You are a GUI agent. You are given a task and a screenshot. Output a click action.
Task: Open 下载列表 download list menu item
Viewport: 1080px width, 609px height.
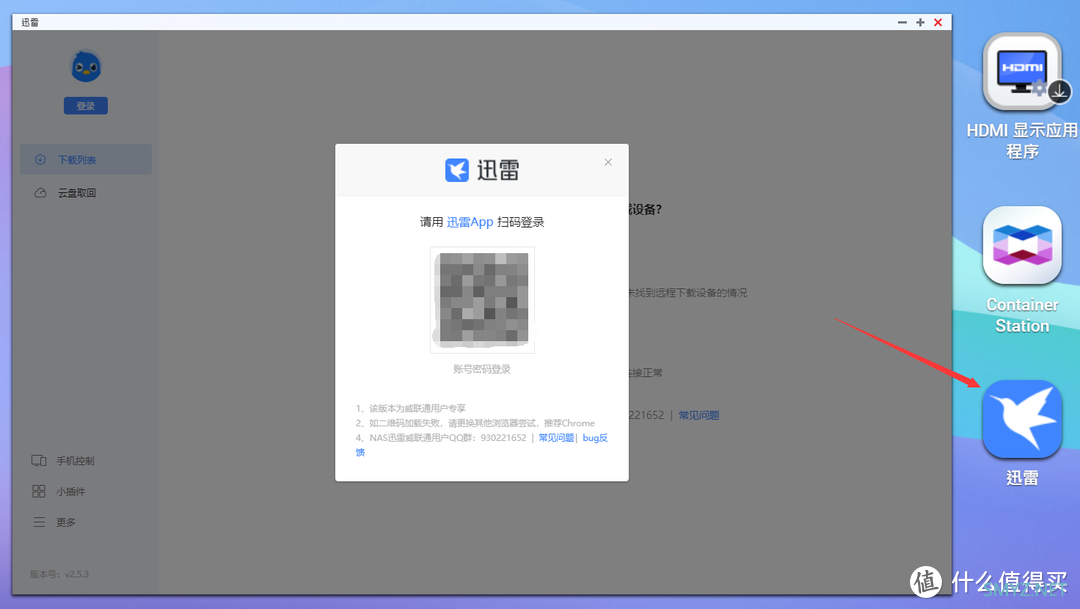86,159
